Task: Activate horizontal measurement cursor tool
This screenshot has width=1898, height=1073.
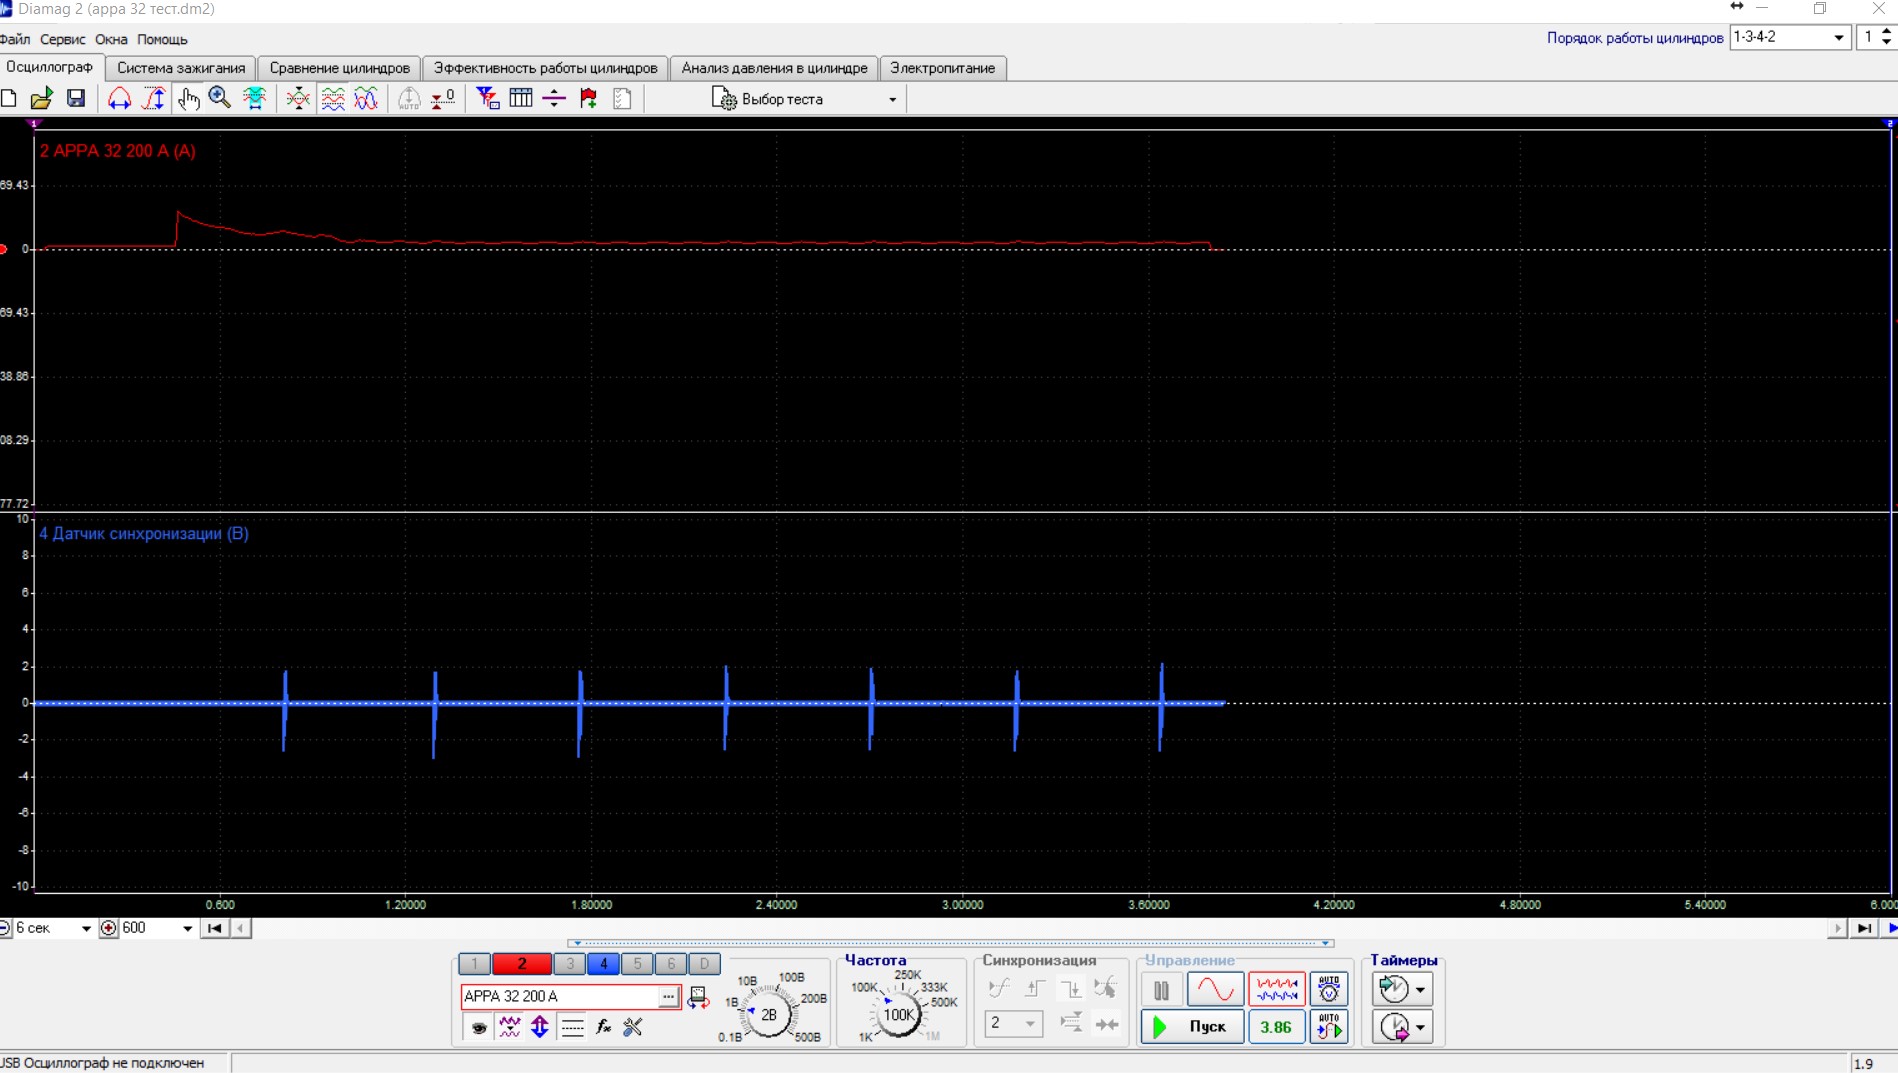Action: [x=119, y=98]
